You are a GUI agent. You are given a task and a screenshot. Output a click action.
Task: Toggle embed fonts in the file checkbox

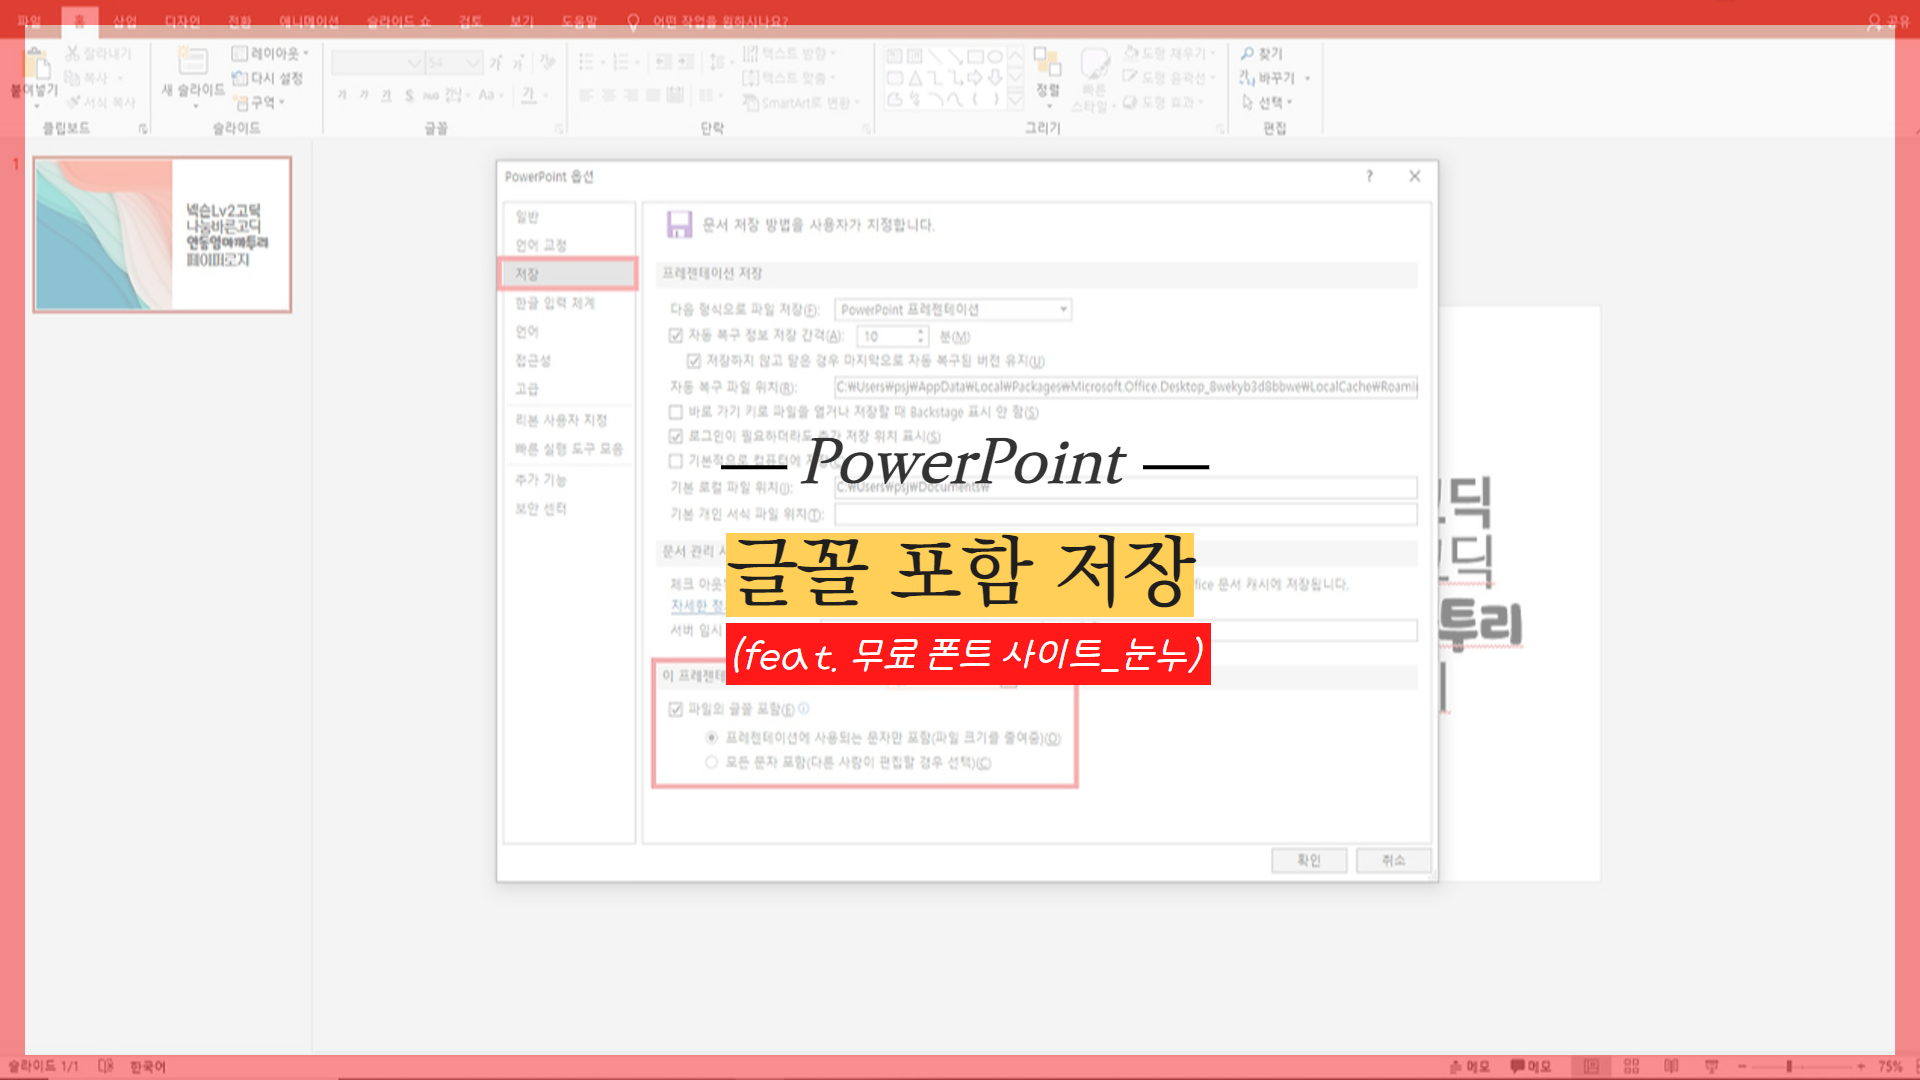click(x=676, y=709)
